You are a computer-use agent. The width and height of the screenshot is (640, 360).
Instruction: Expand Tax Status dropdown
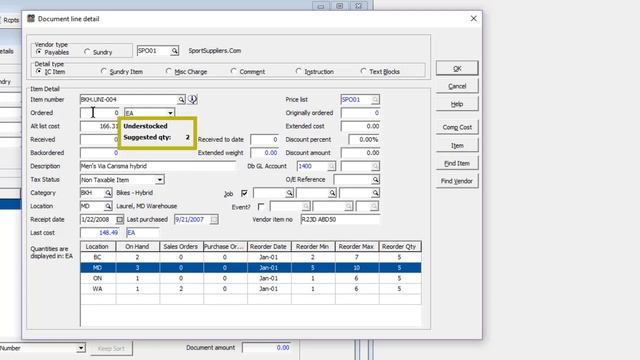point(160,180)
